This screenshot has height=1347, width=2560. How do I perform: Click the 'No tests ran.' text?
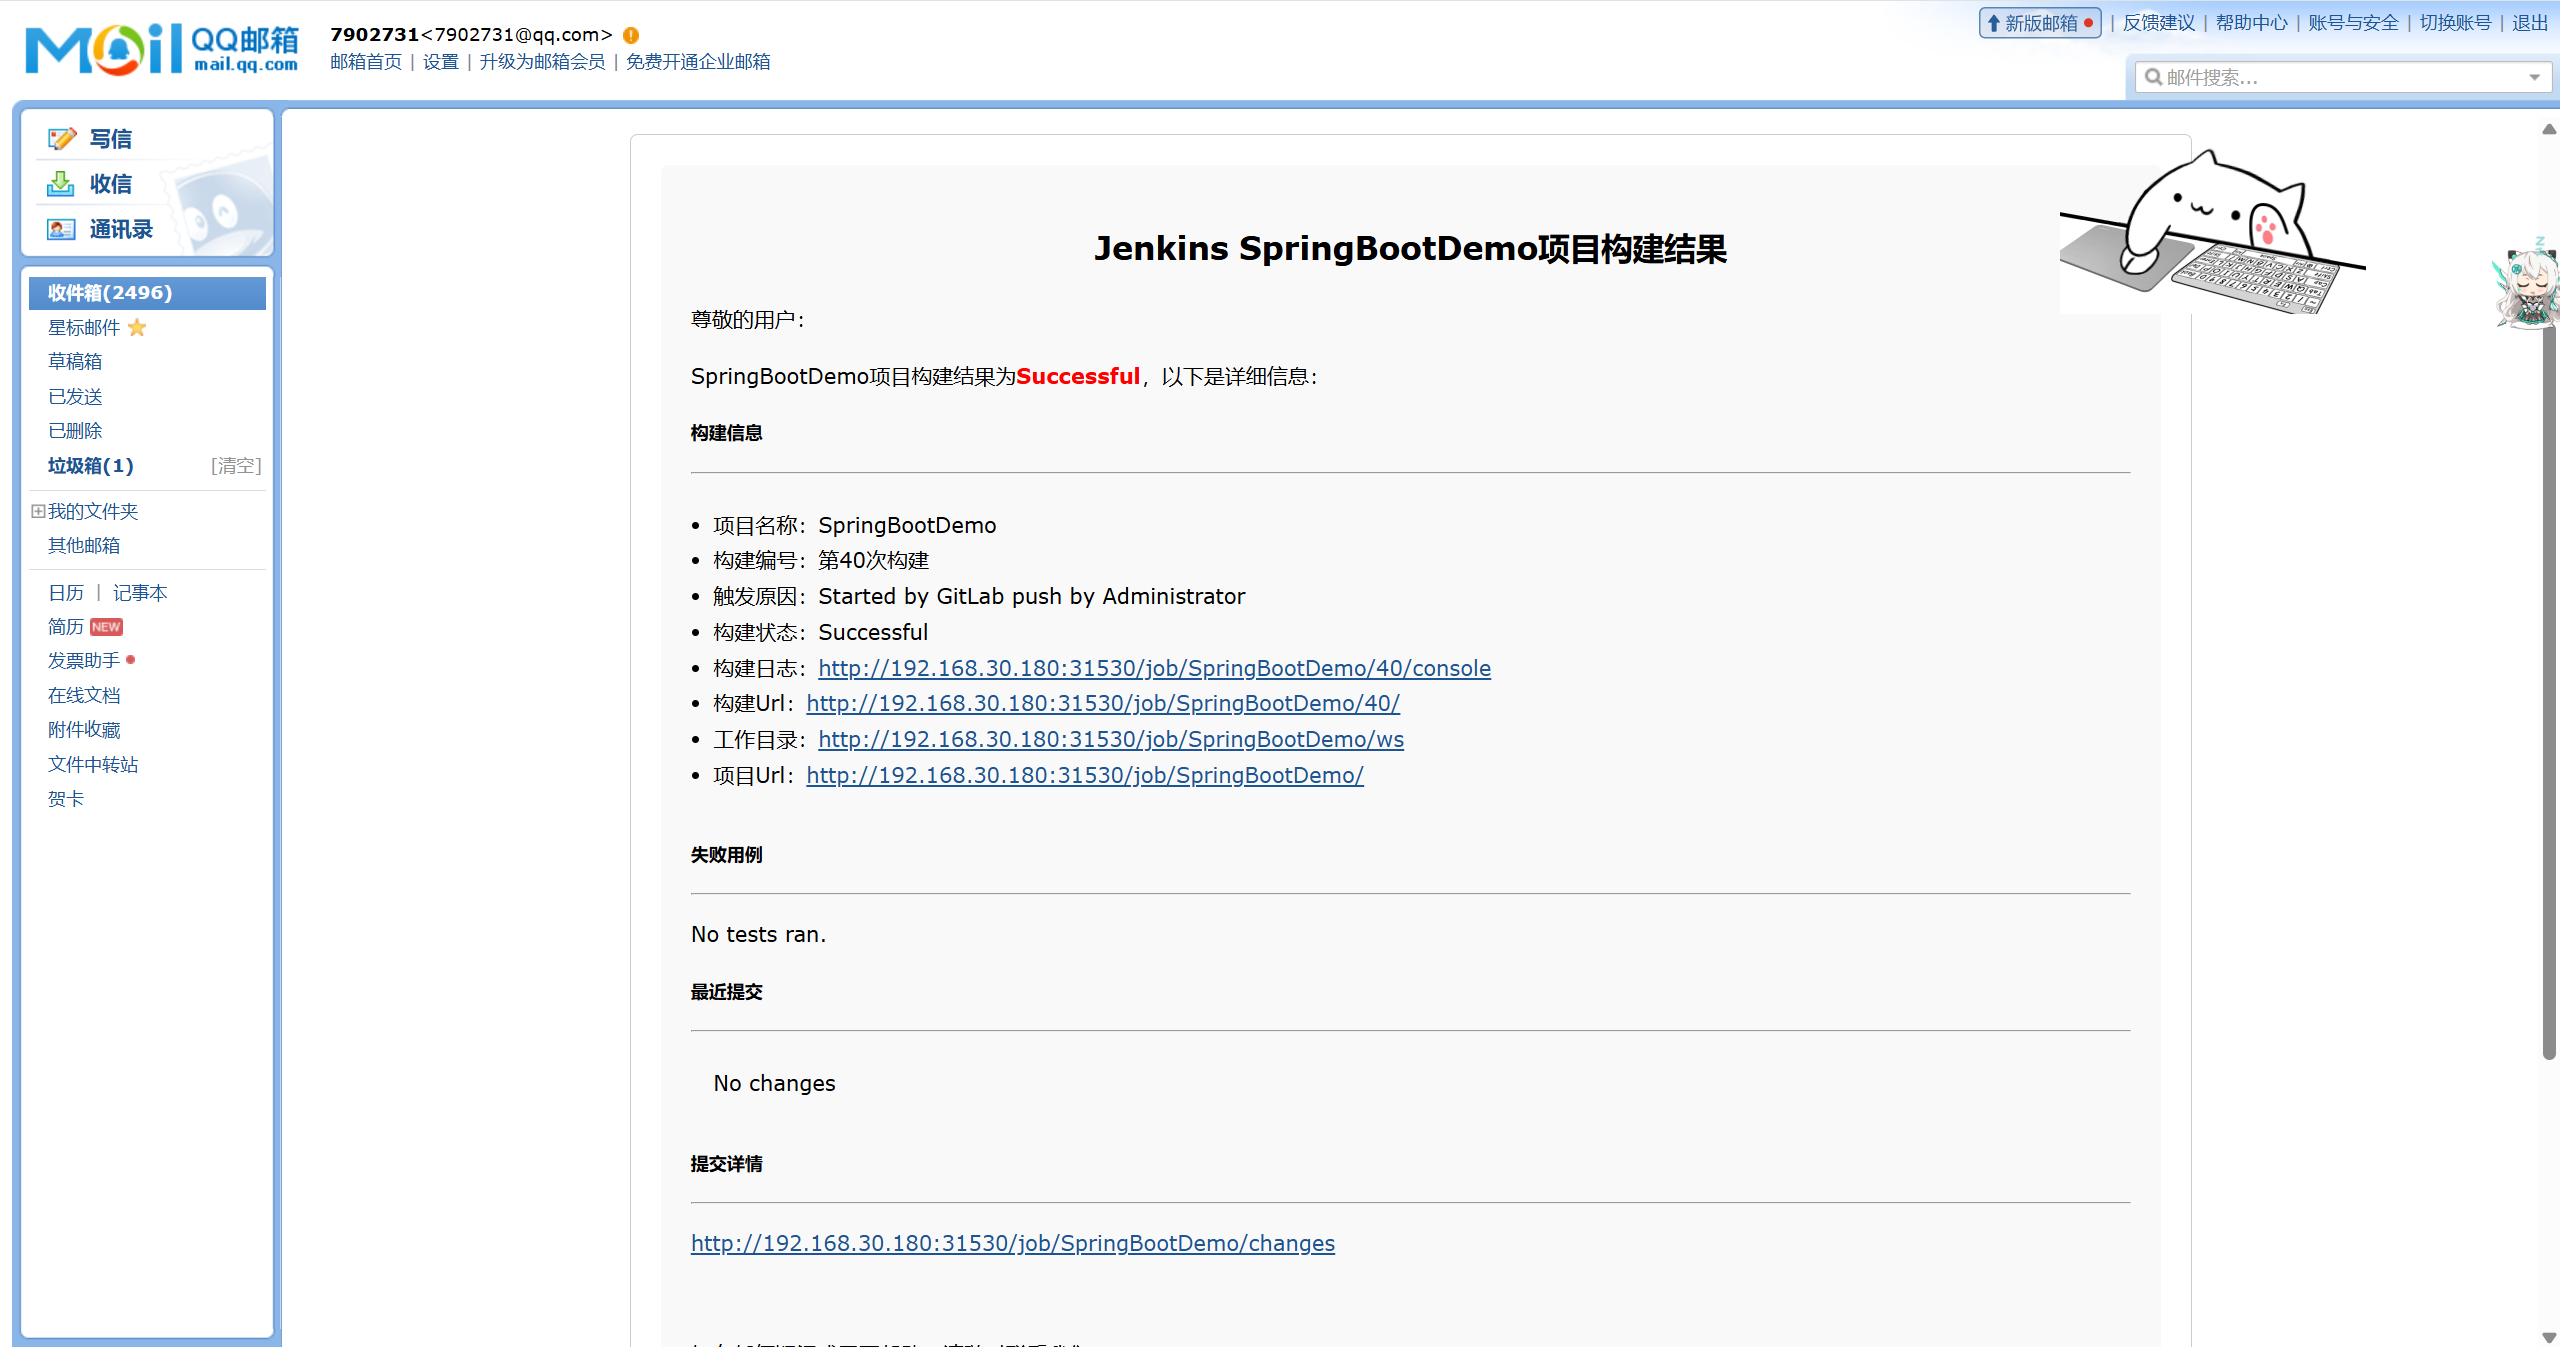759,935
